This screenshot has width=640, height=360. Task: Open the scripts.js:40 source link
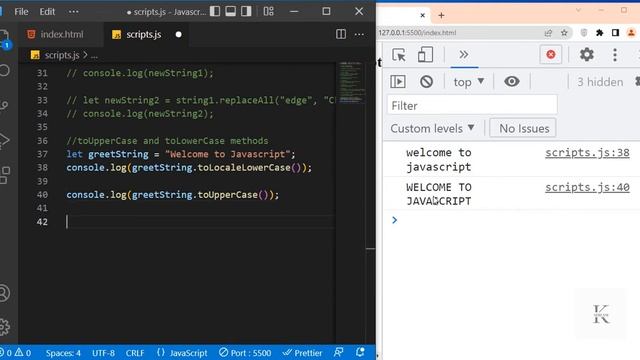587,187
